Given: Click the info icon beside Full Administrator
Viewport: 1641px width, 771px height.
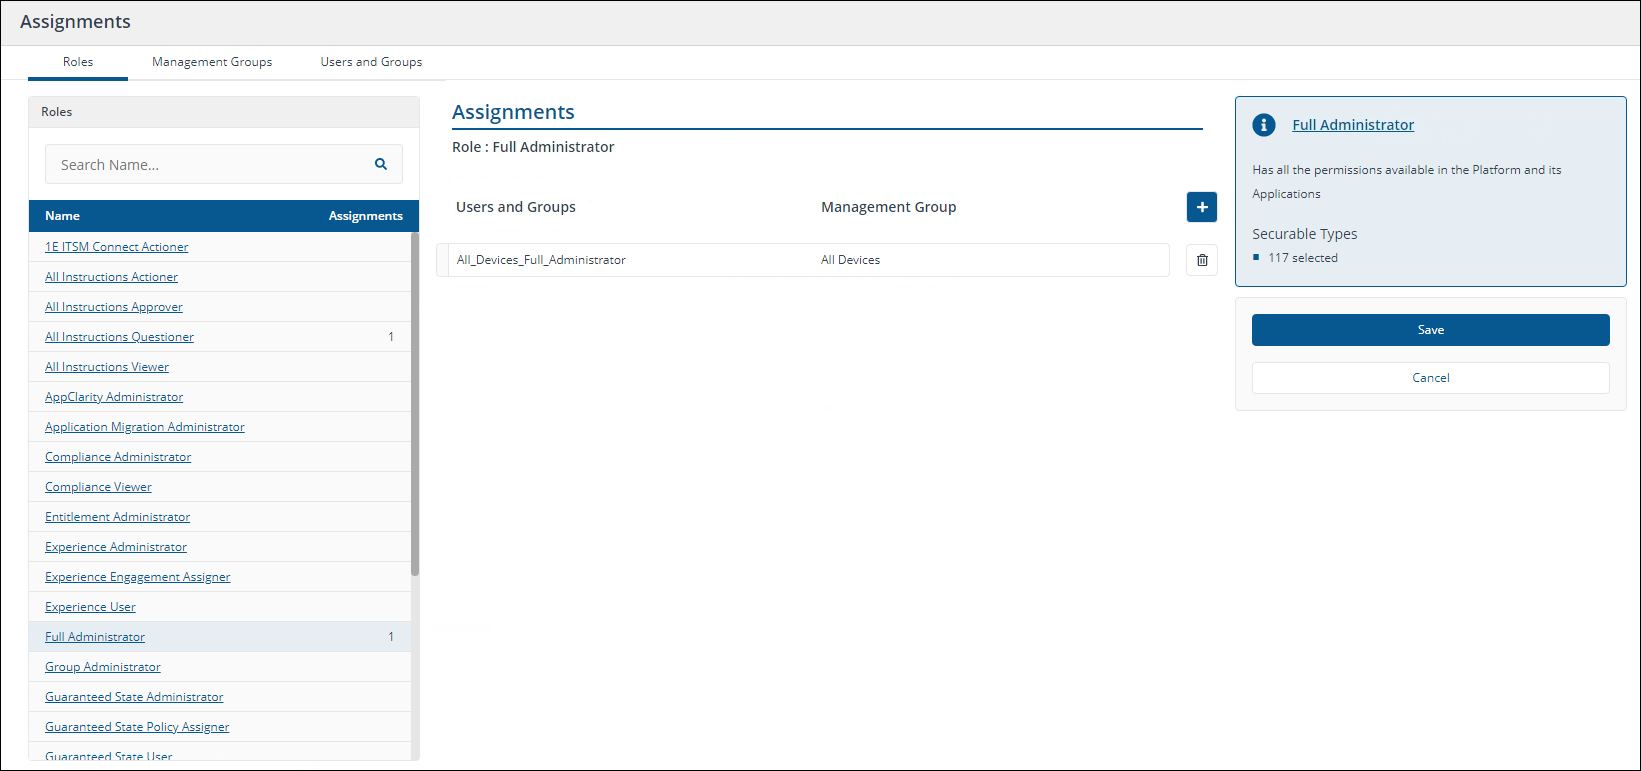Looking at the screenshot, I should click(1264, 125).
